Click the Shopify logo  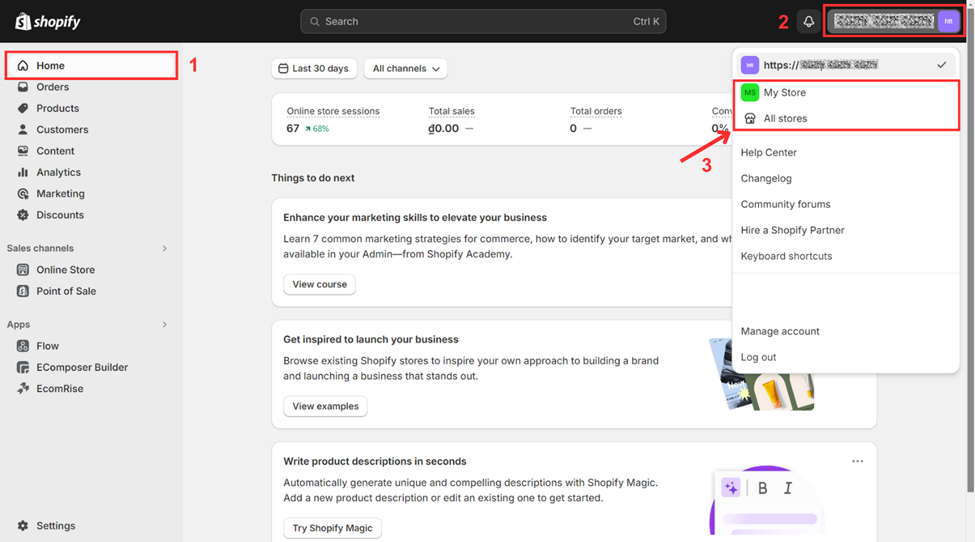click(x=48, y=22)
